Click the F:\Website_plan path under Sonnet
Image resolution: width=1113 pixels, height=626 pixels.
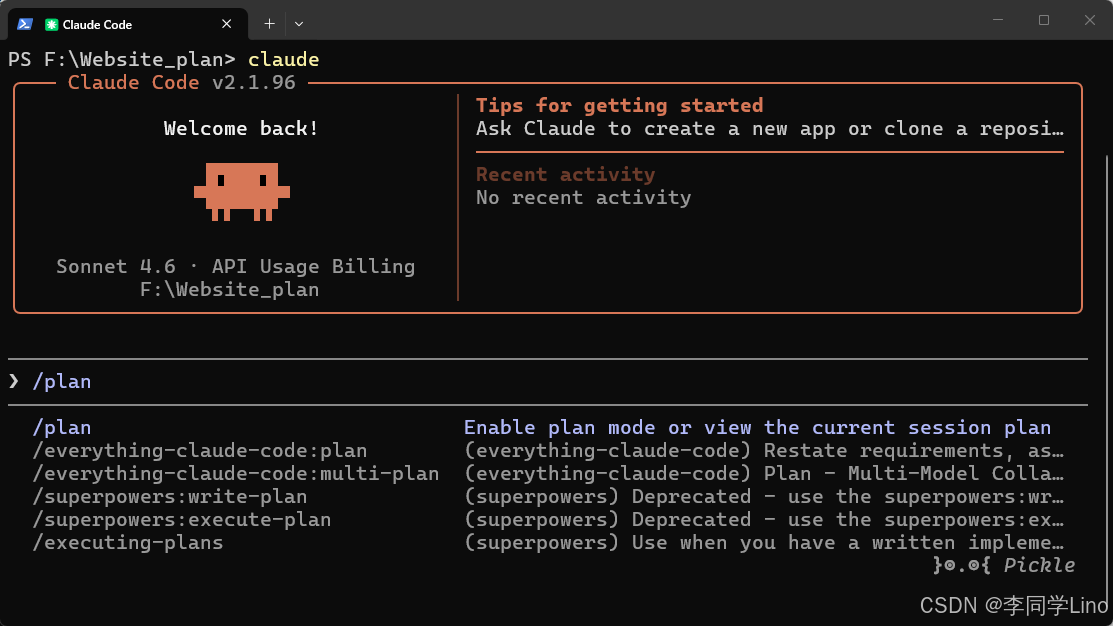229,290
